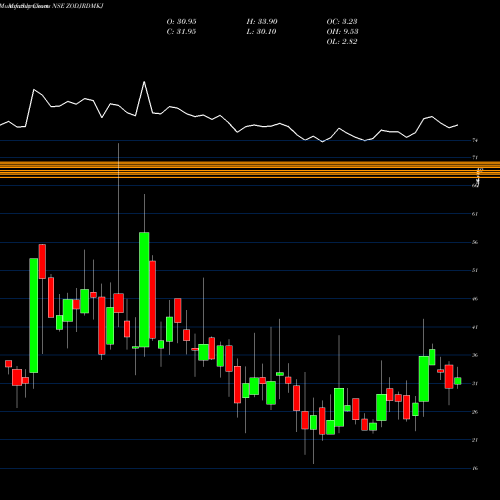Viewport: 500px width, 500px height.
Task: Click the price axis label 21
Action: click(x=475, y=440)
